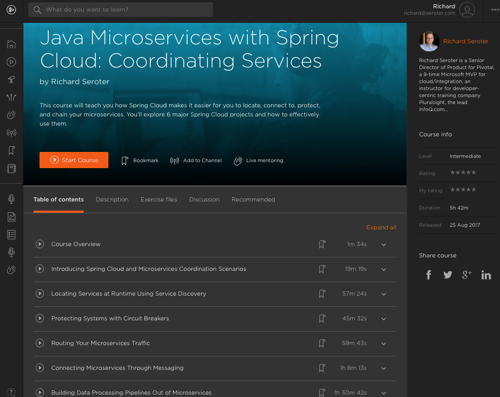Image resolution: width=500 pixels, height=397 pixels.
Task: Play the Course Overview module
Action: pos(40,244)
